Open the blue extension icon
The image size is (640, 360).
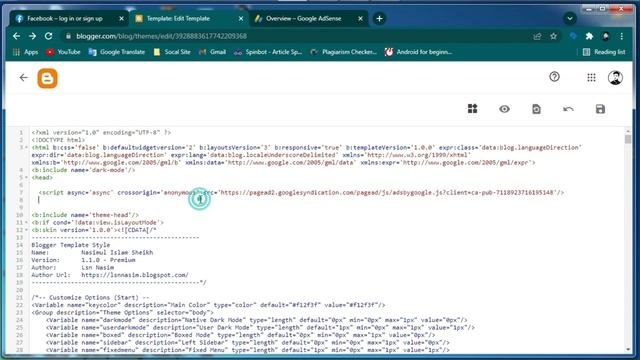[x=573, y=36]
